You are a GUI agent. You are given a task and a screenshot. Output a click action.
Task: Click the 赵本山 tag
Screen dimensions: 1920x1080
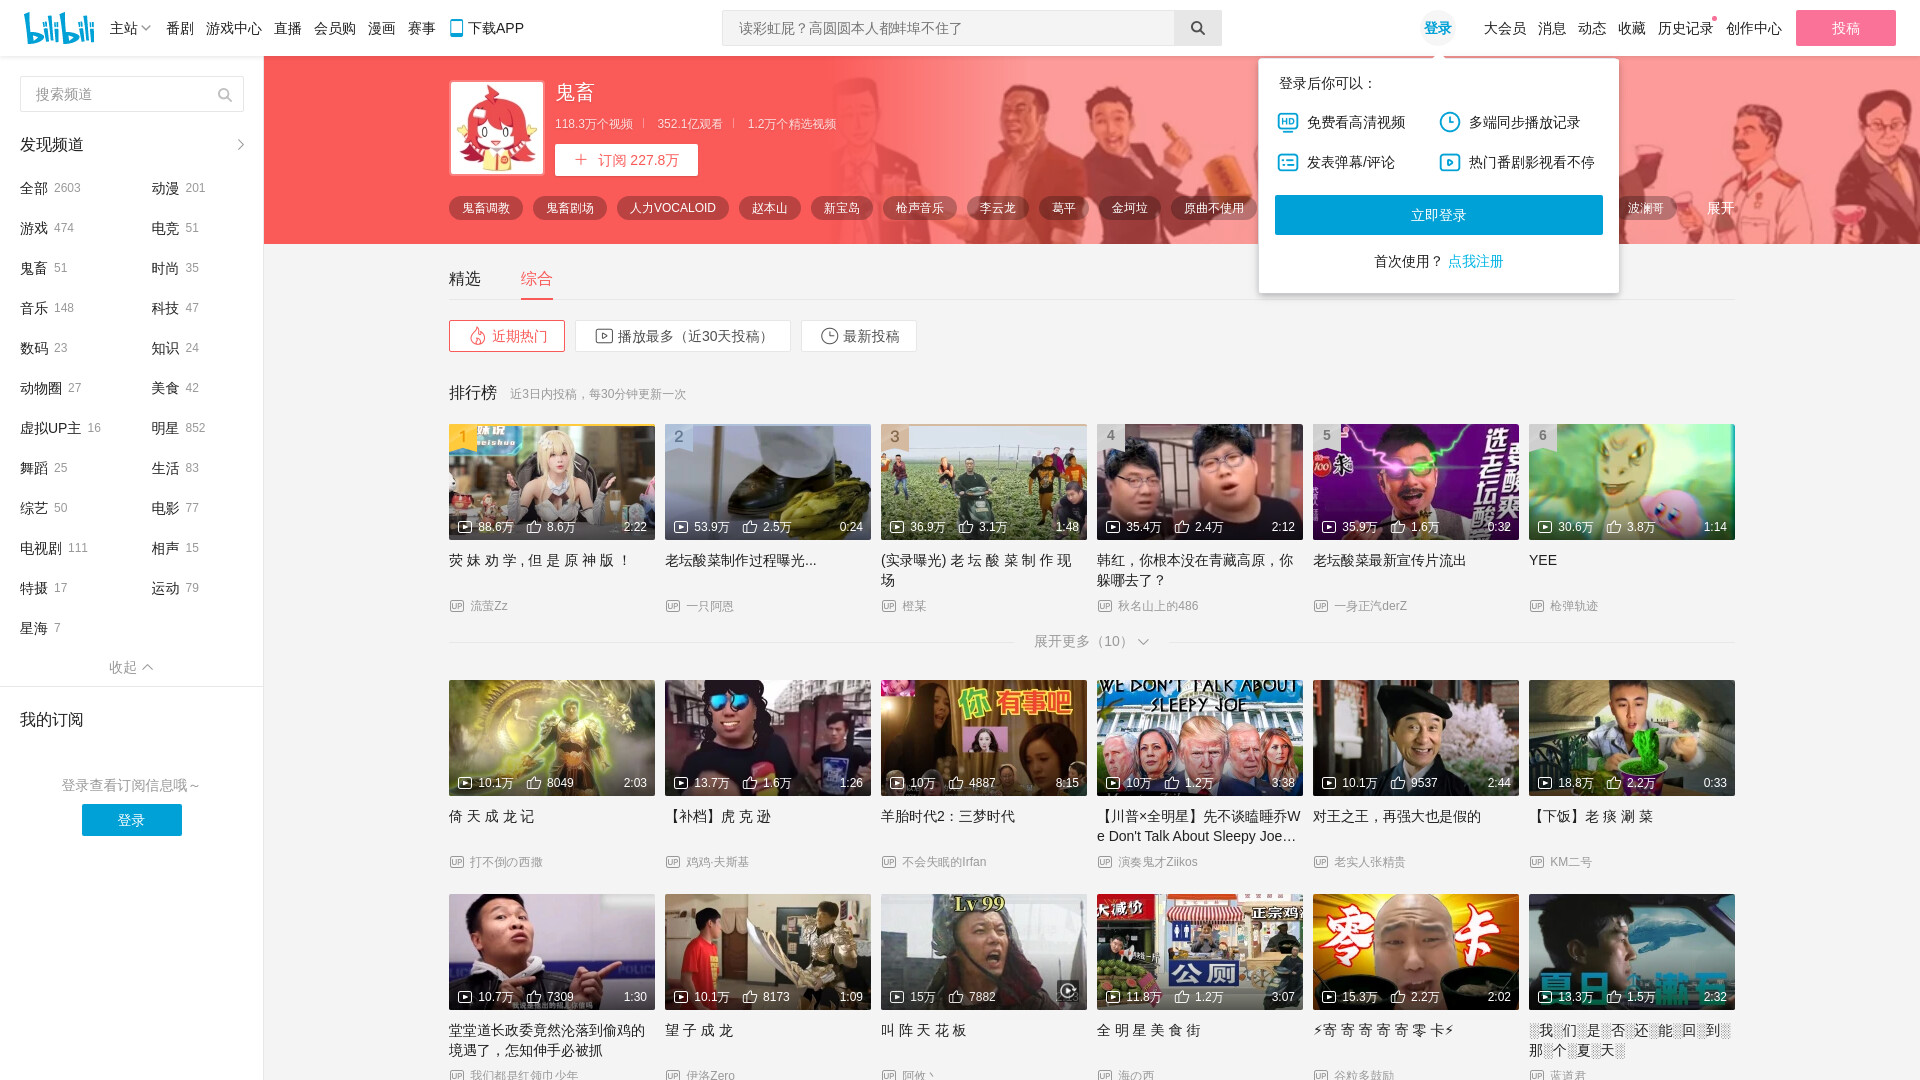pos(770,208)
